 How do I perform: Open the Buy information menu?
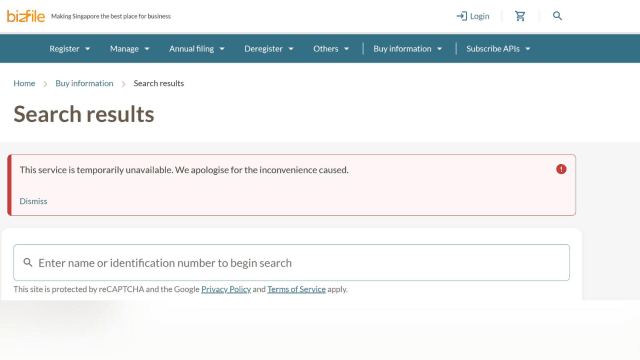(x=407, y=49)
